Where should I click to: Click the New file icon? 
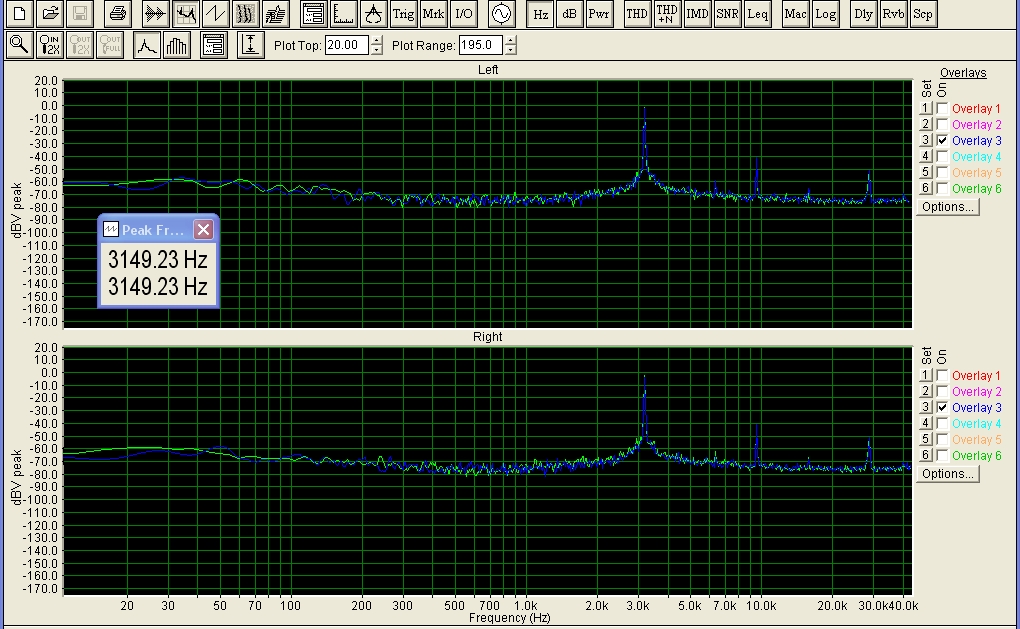19,14
